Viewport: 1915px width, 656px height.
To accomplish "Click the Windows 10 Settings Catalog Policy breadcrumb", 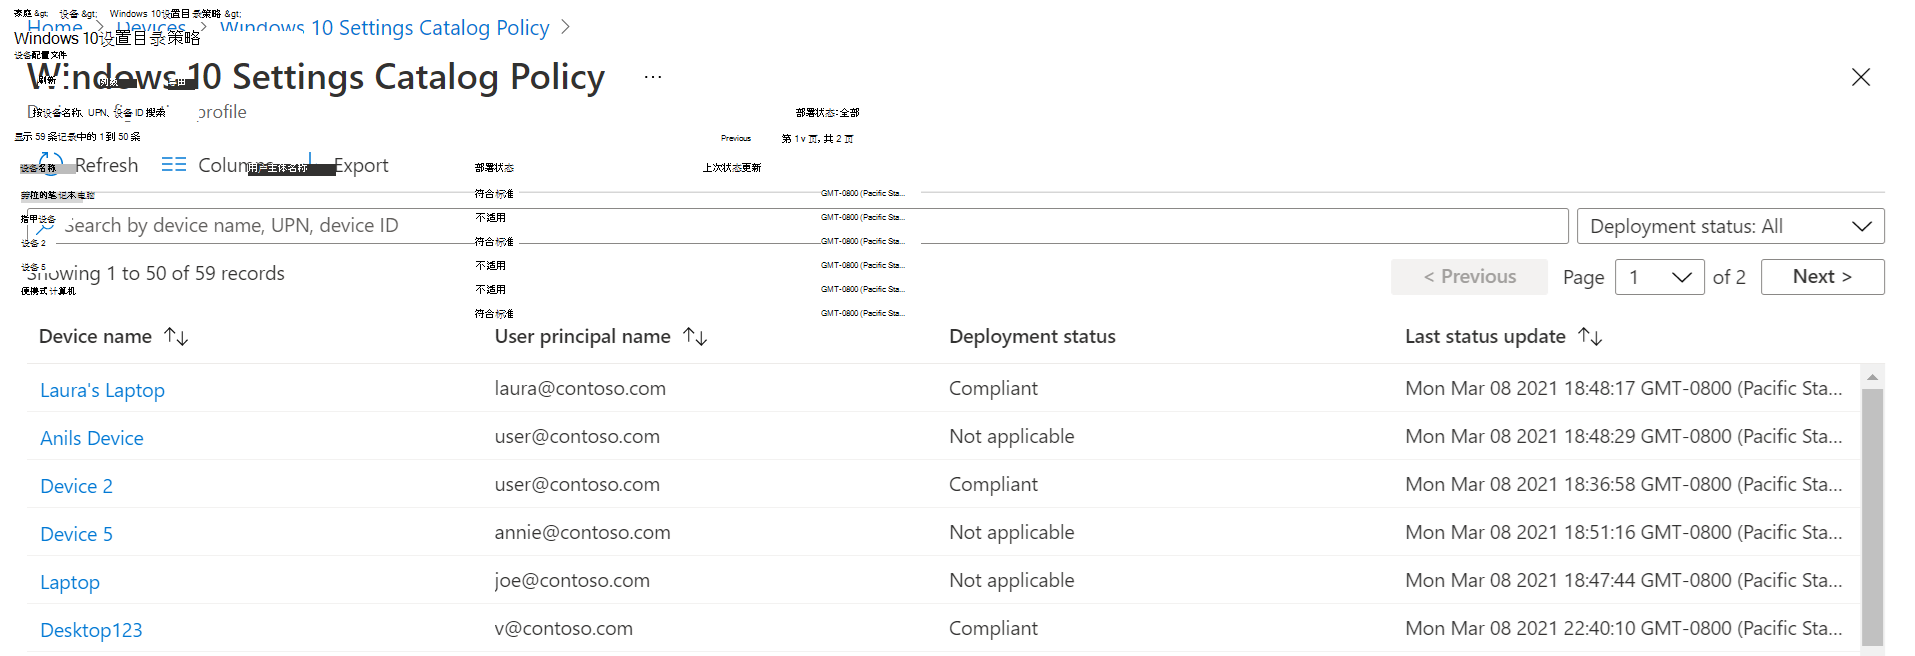I will tap(385, 28).
